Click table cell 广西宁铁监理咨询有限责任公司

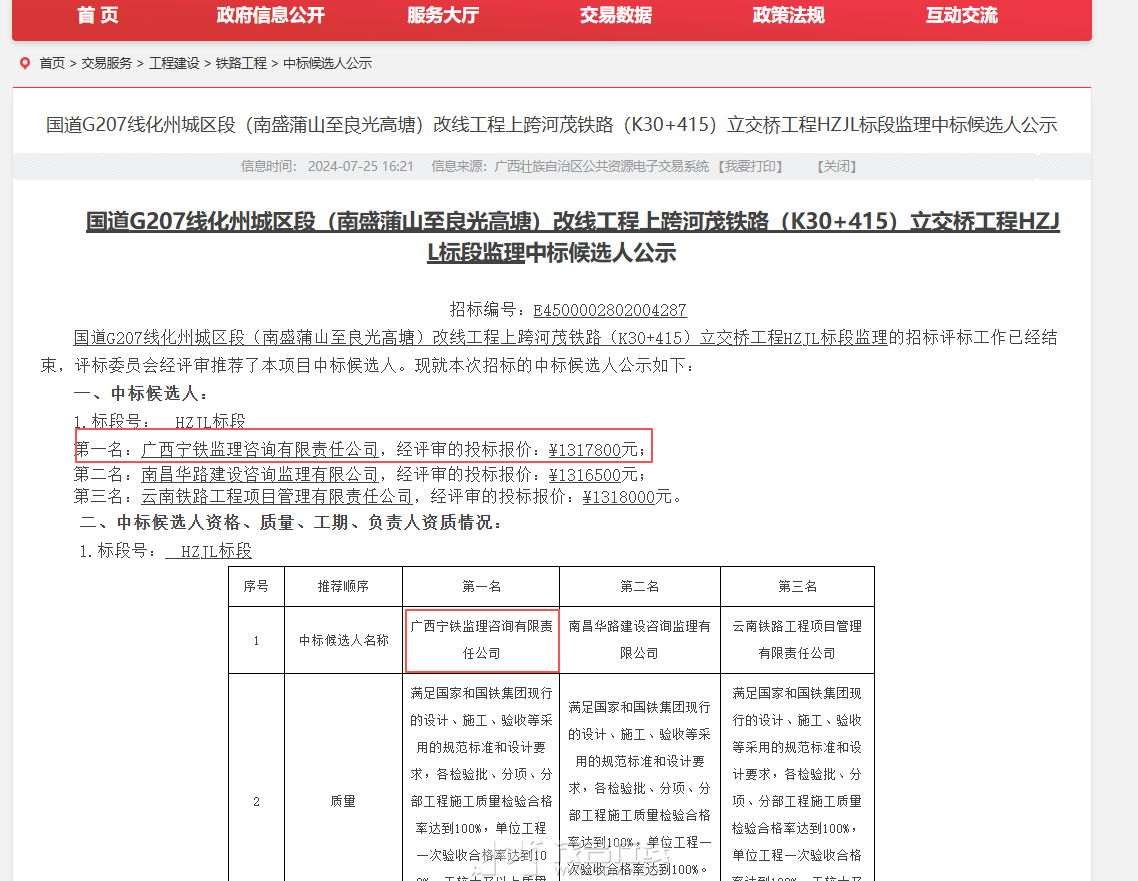click(481, 640)
